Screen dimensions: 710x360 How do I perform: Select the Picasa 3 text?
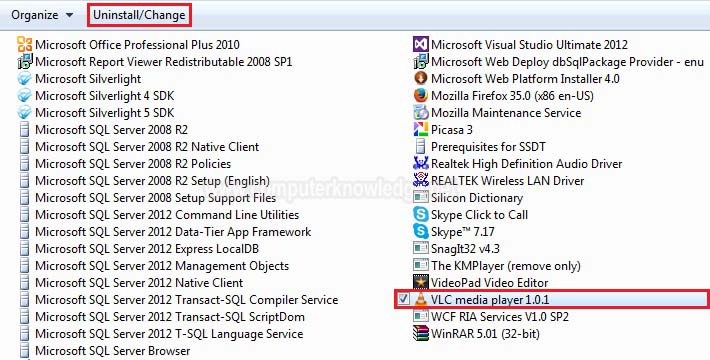tap(452, 130)
